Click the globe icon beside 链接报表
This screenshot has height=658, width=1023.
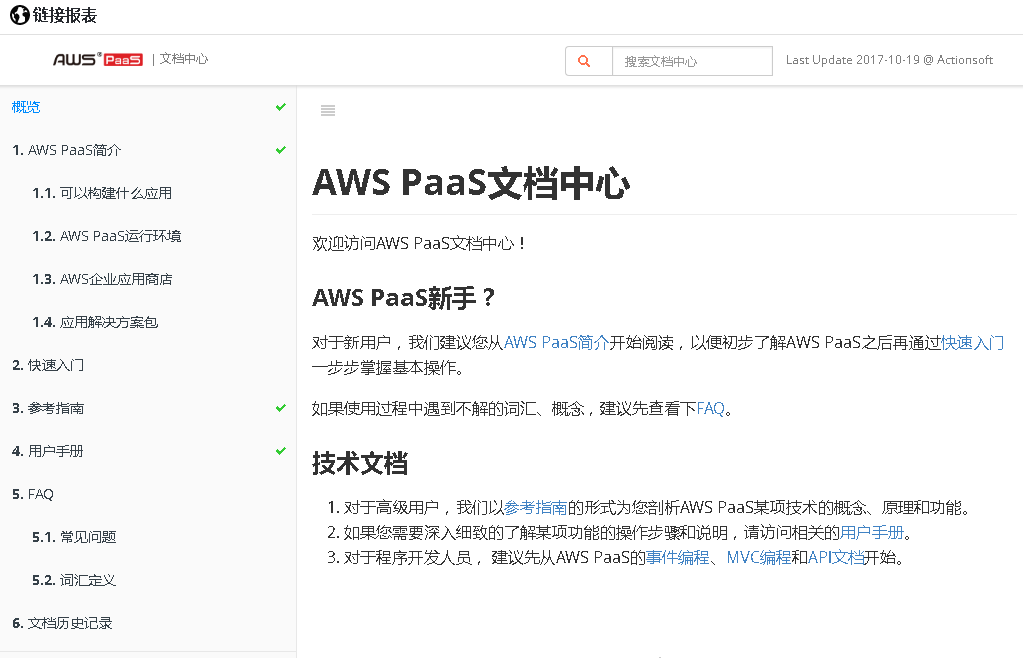pos(20,15)
